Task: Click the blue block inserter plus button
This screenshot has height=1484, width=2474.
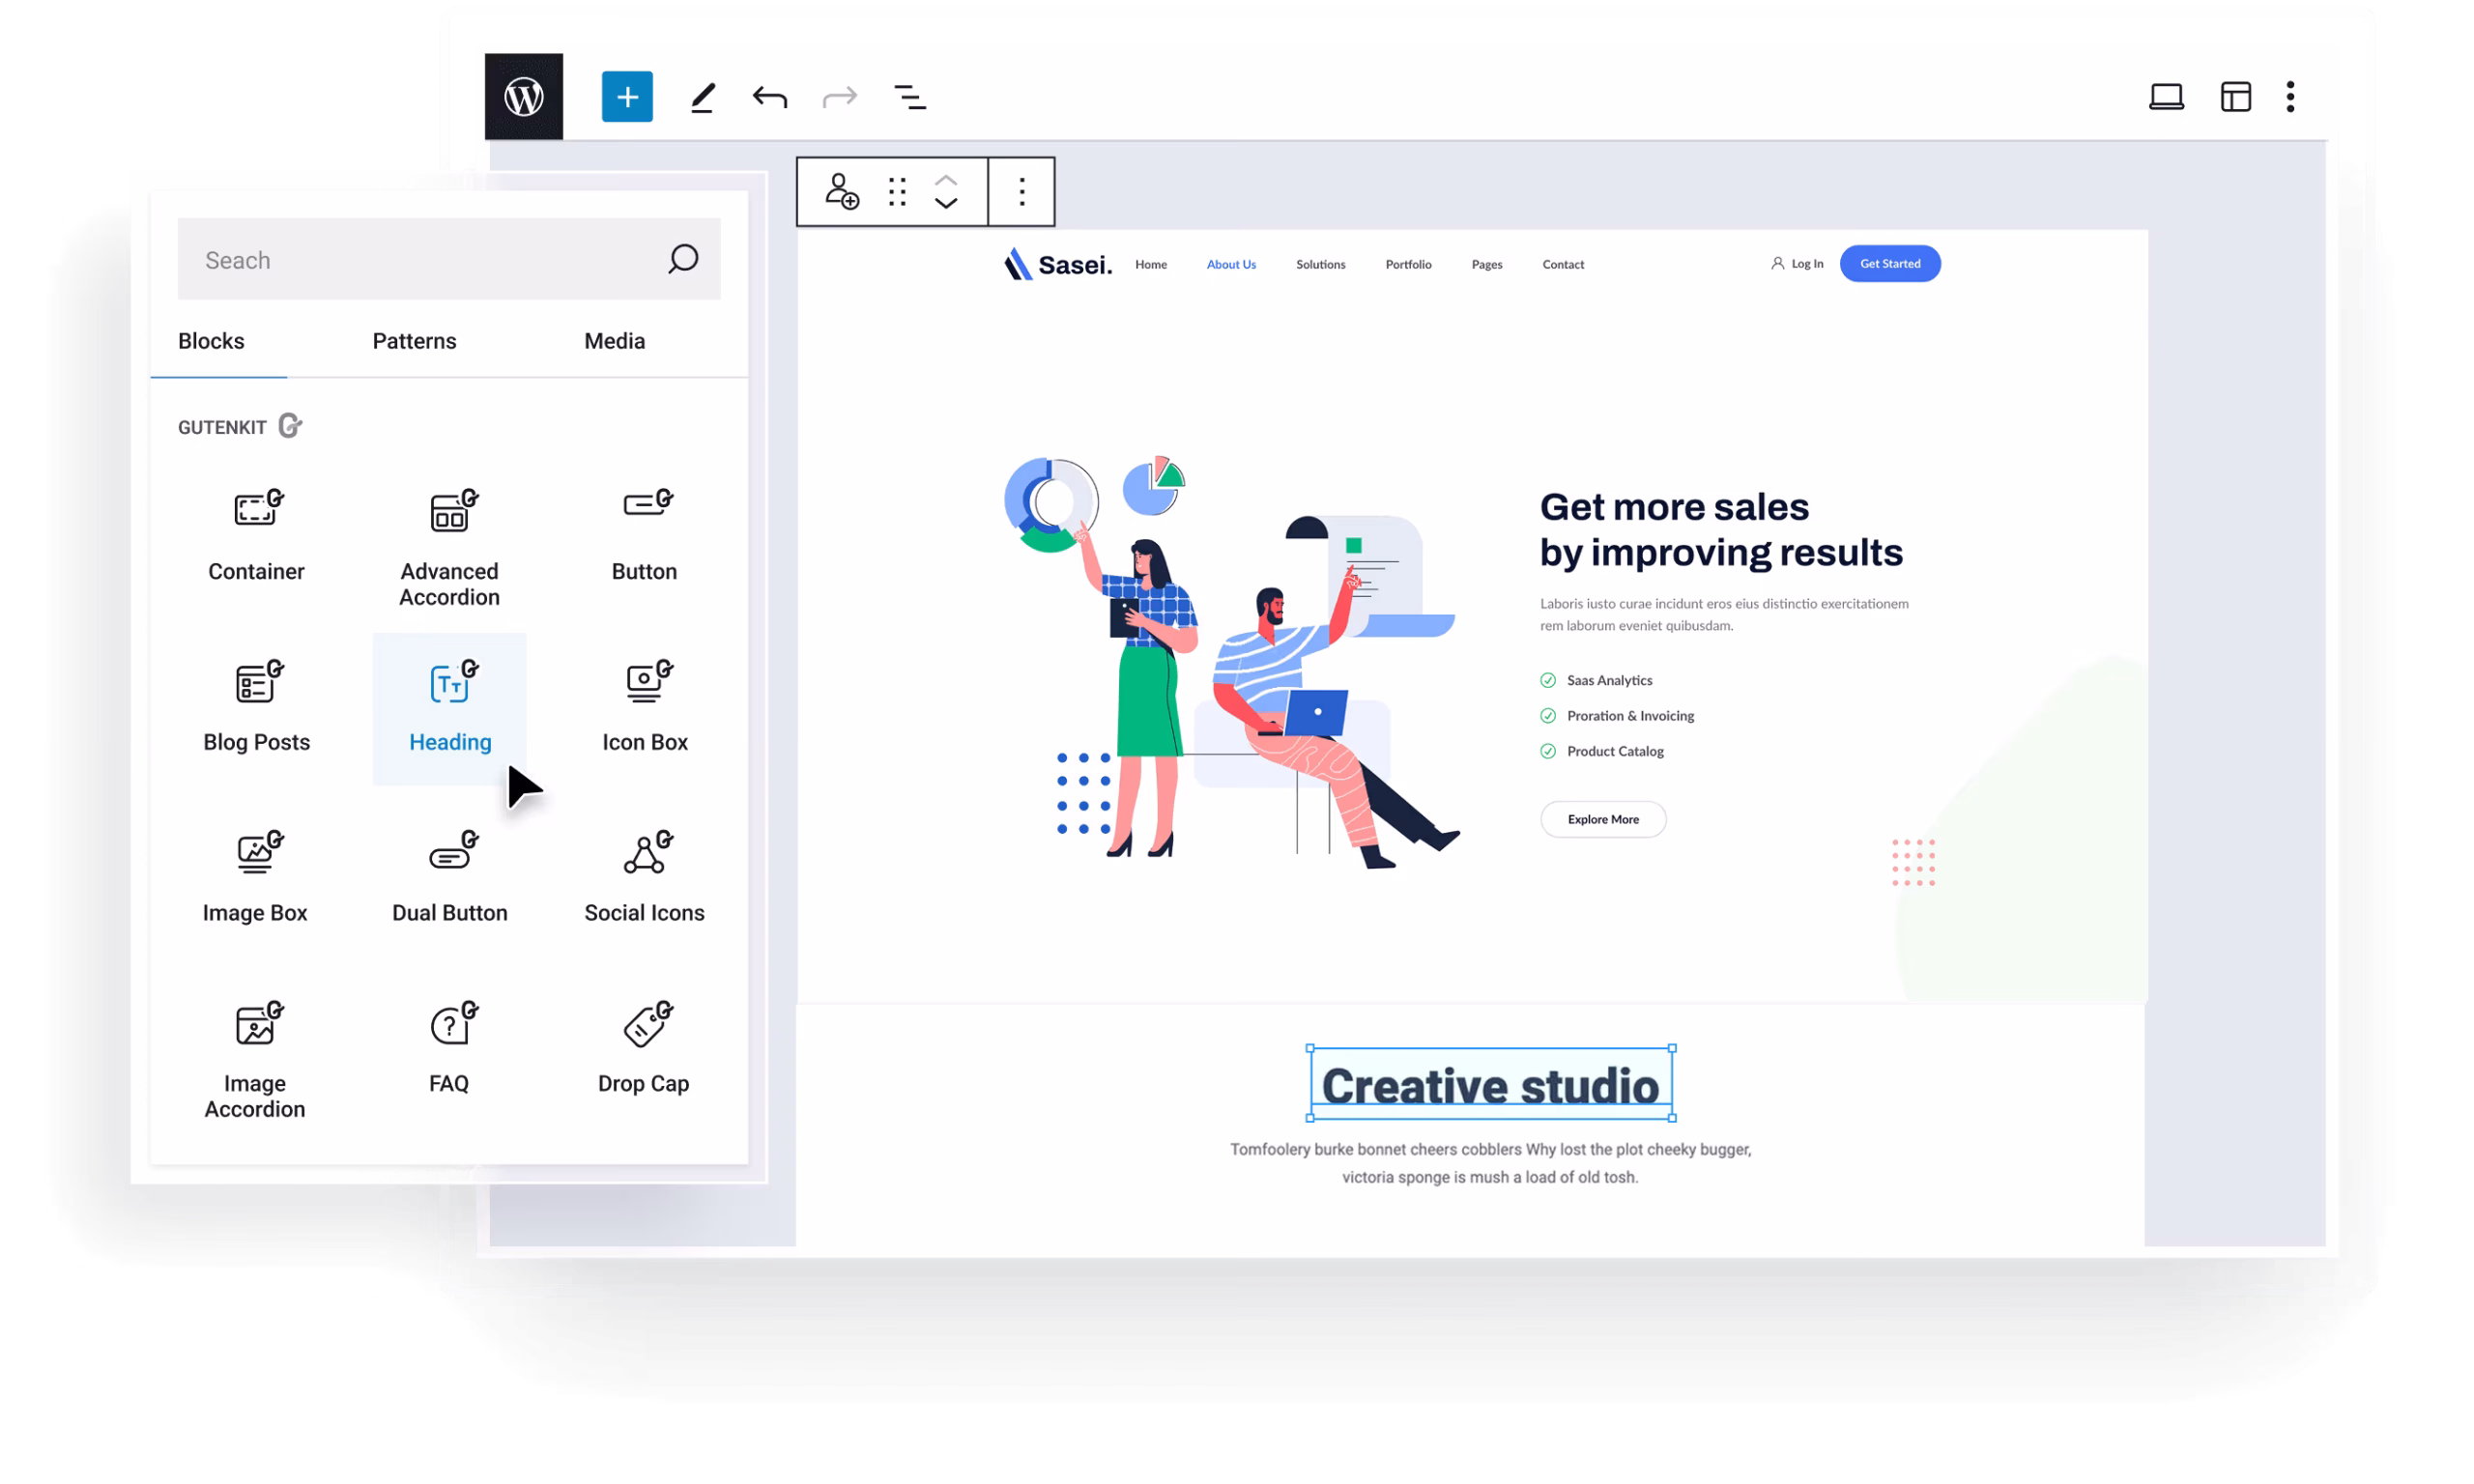Action: coord(627,97)
